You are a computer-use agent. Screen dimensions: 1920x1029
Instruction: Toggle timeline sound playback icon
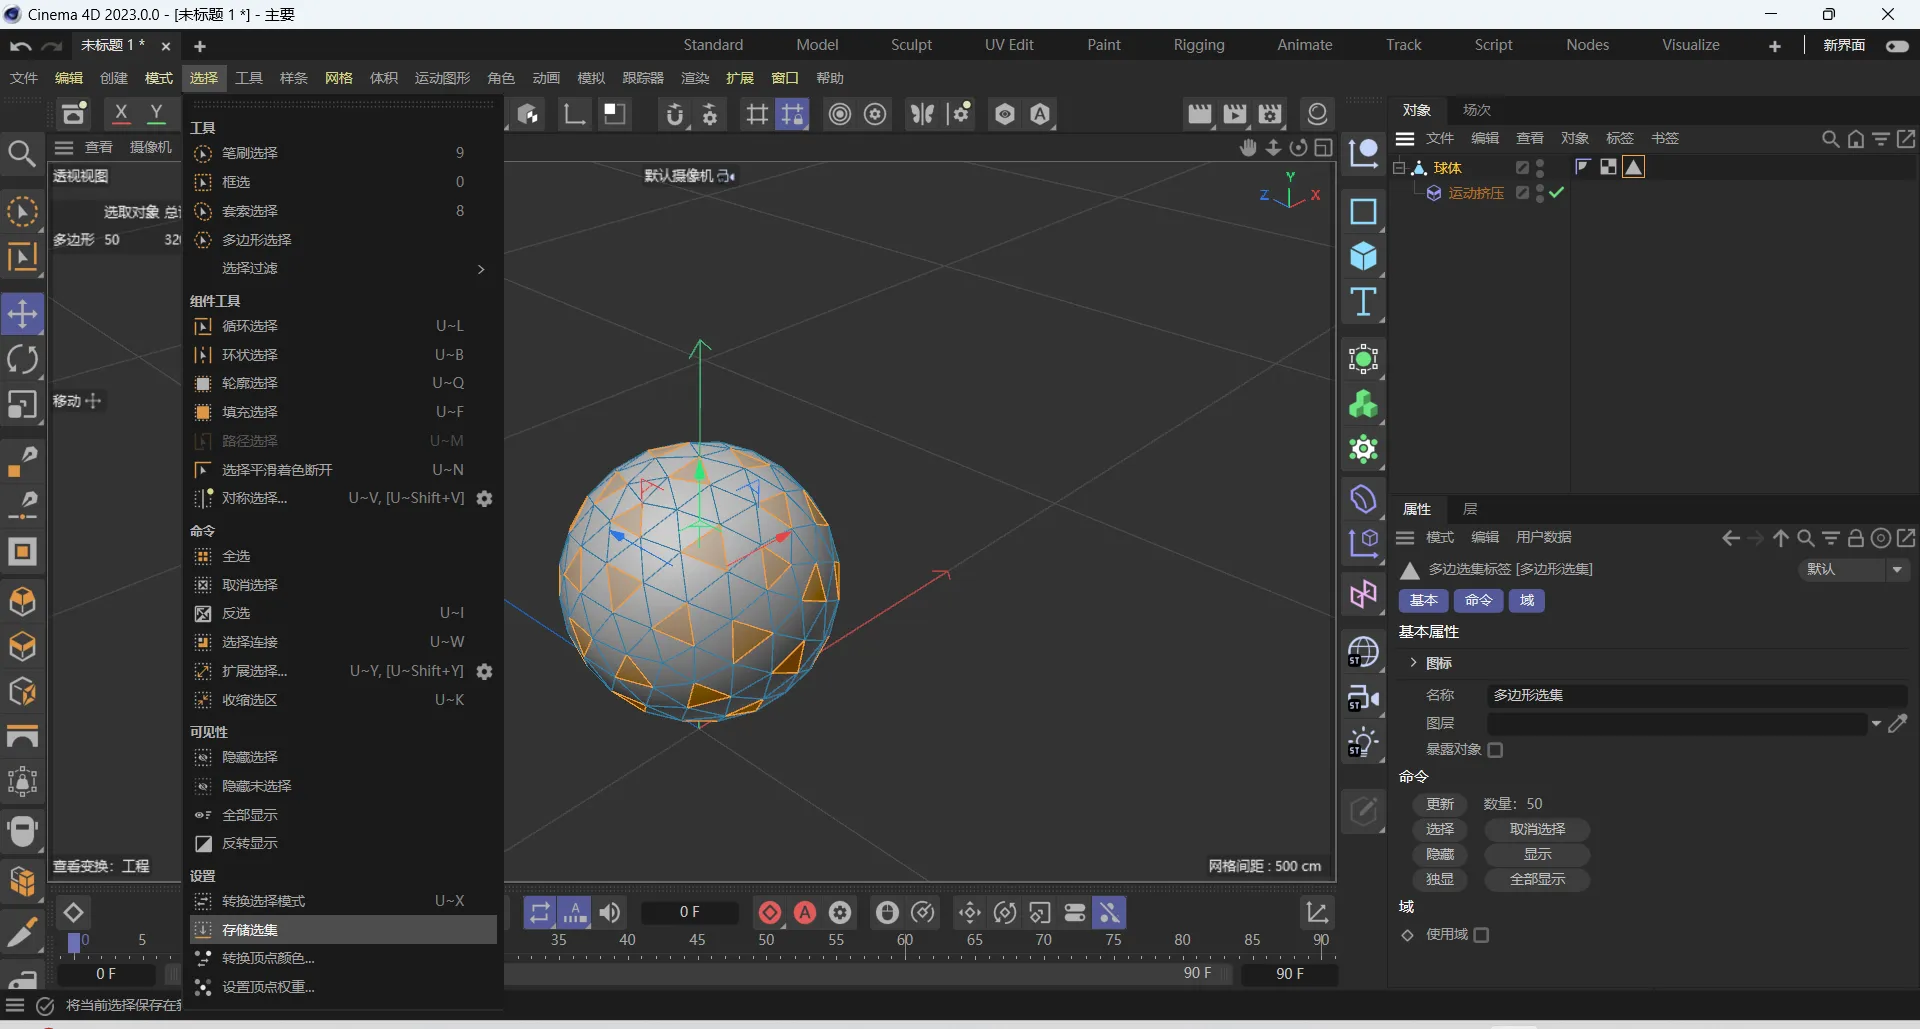pos(610,912)
